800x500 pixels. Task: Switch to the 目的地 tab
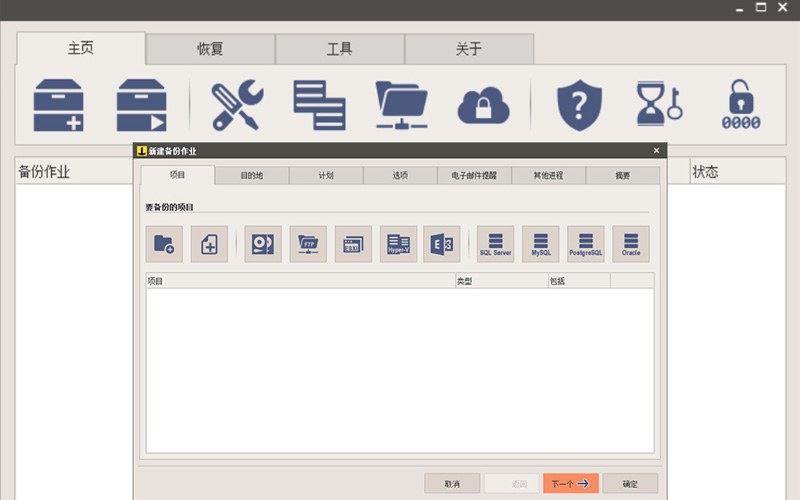251,175
